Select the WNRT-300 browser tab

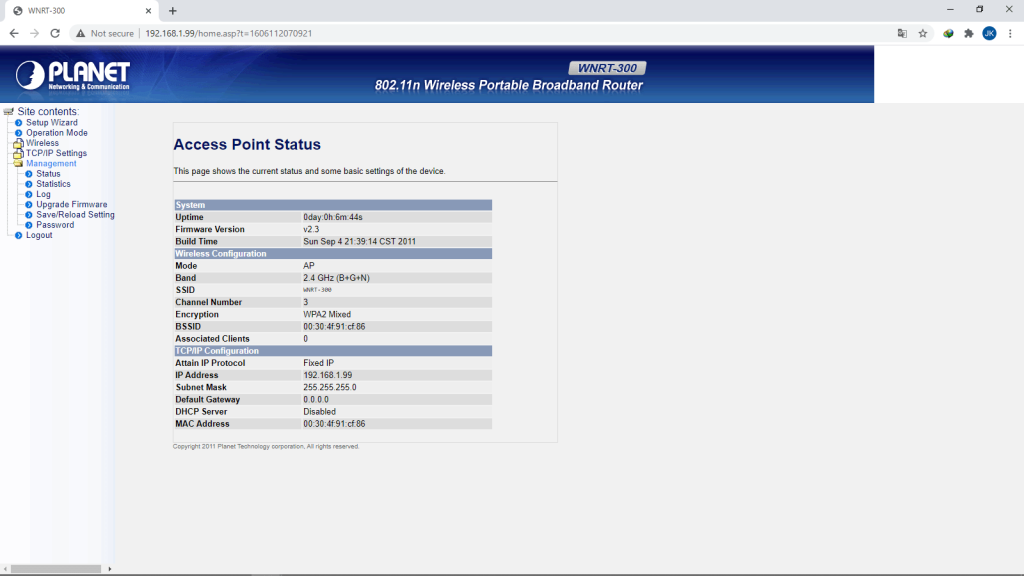(80, 10)
